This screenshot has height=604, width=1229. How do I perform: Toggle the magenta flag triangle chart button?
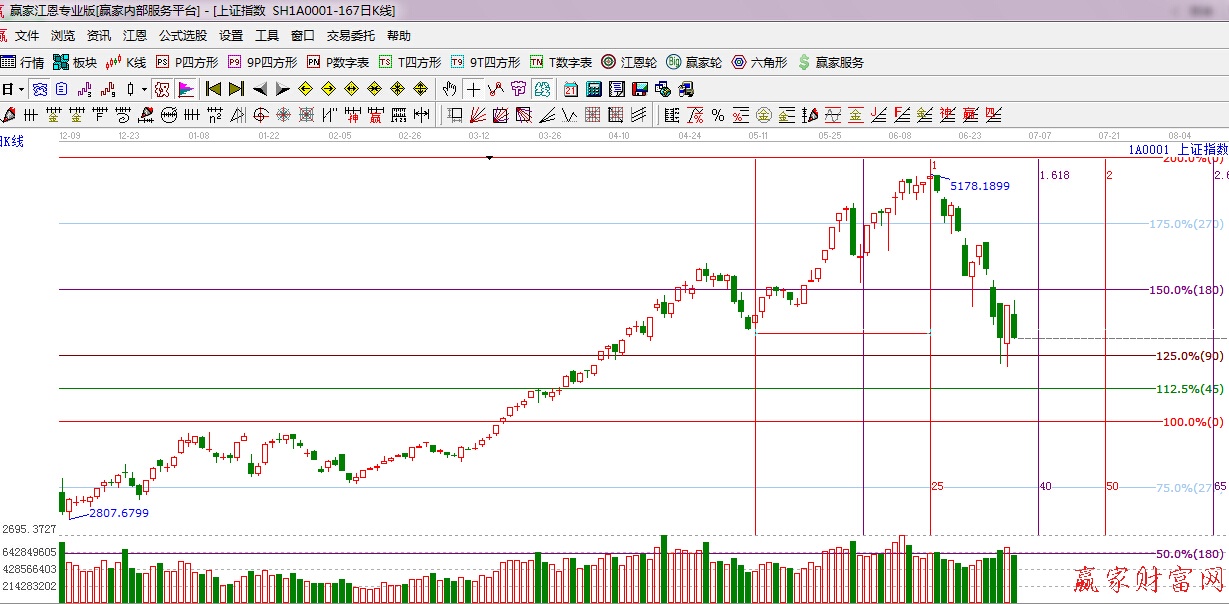(x=186, y=89)
